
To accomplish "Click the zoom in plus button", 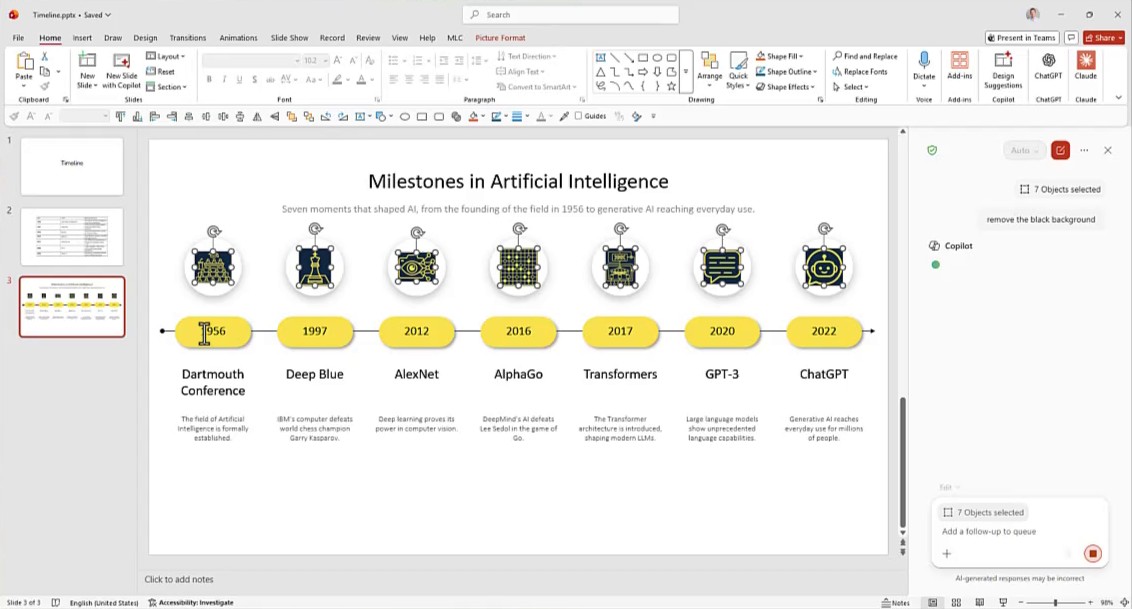I will [1090, 603].
